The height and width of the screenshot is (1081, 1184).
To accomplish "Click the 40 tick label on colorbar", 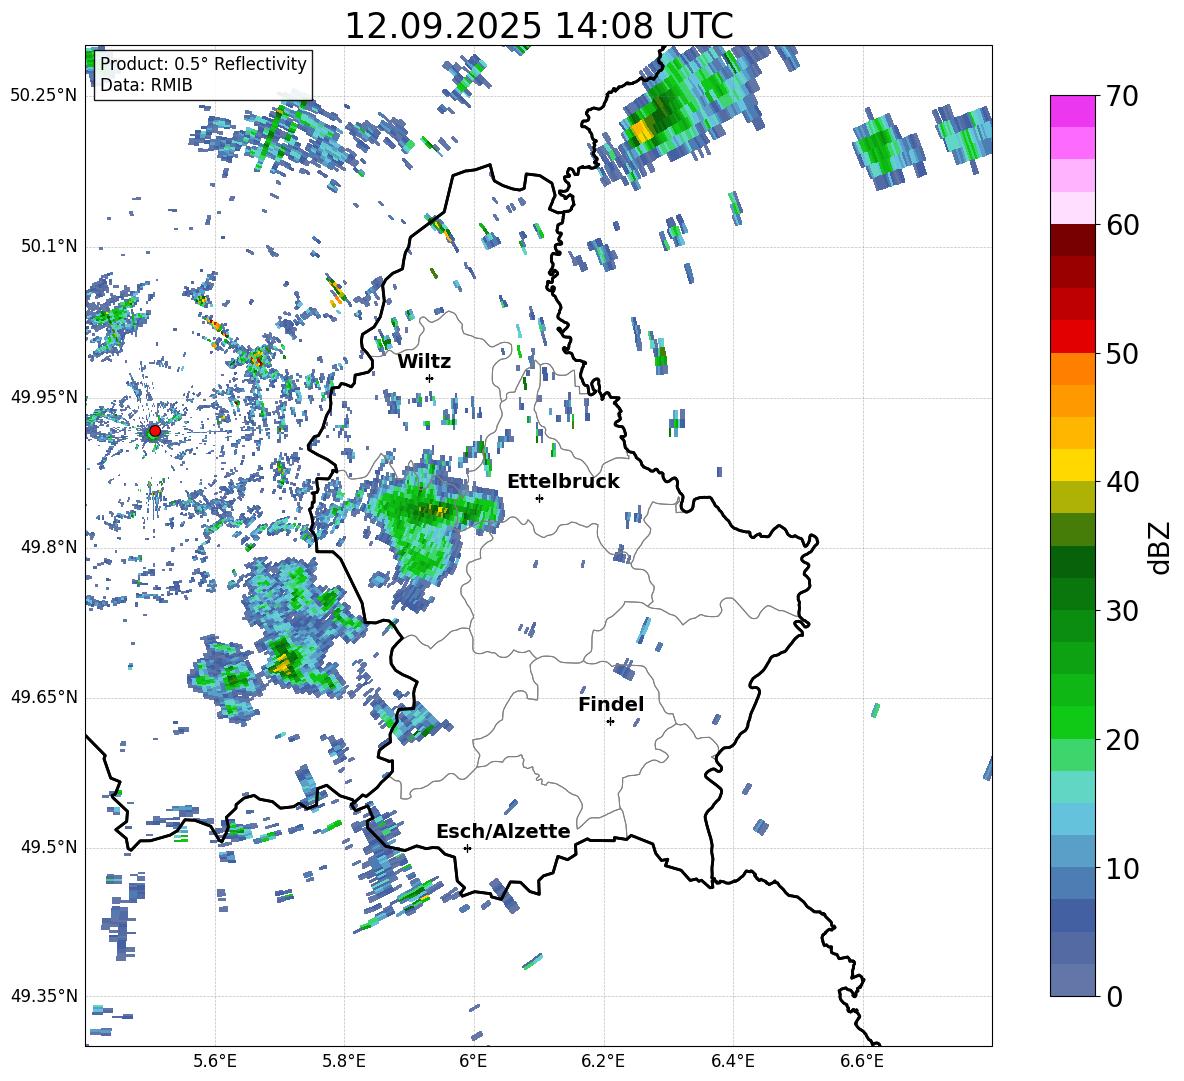I will click(1122, 482).
